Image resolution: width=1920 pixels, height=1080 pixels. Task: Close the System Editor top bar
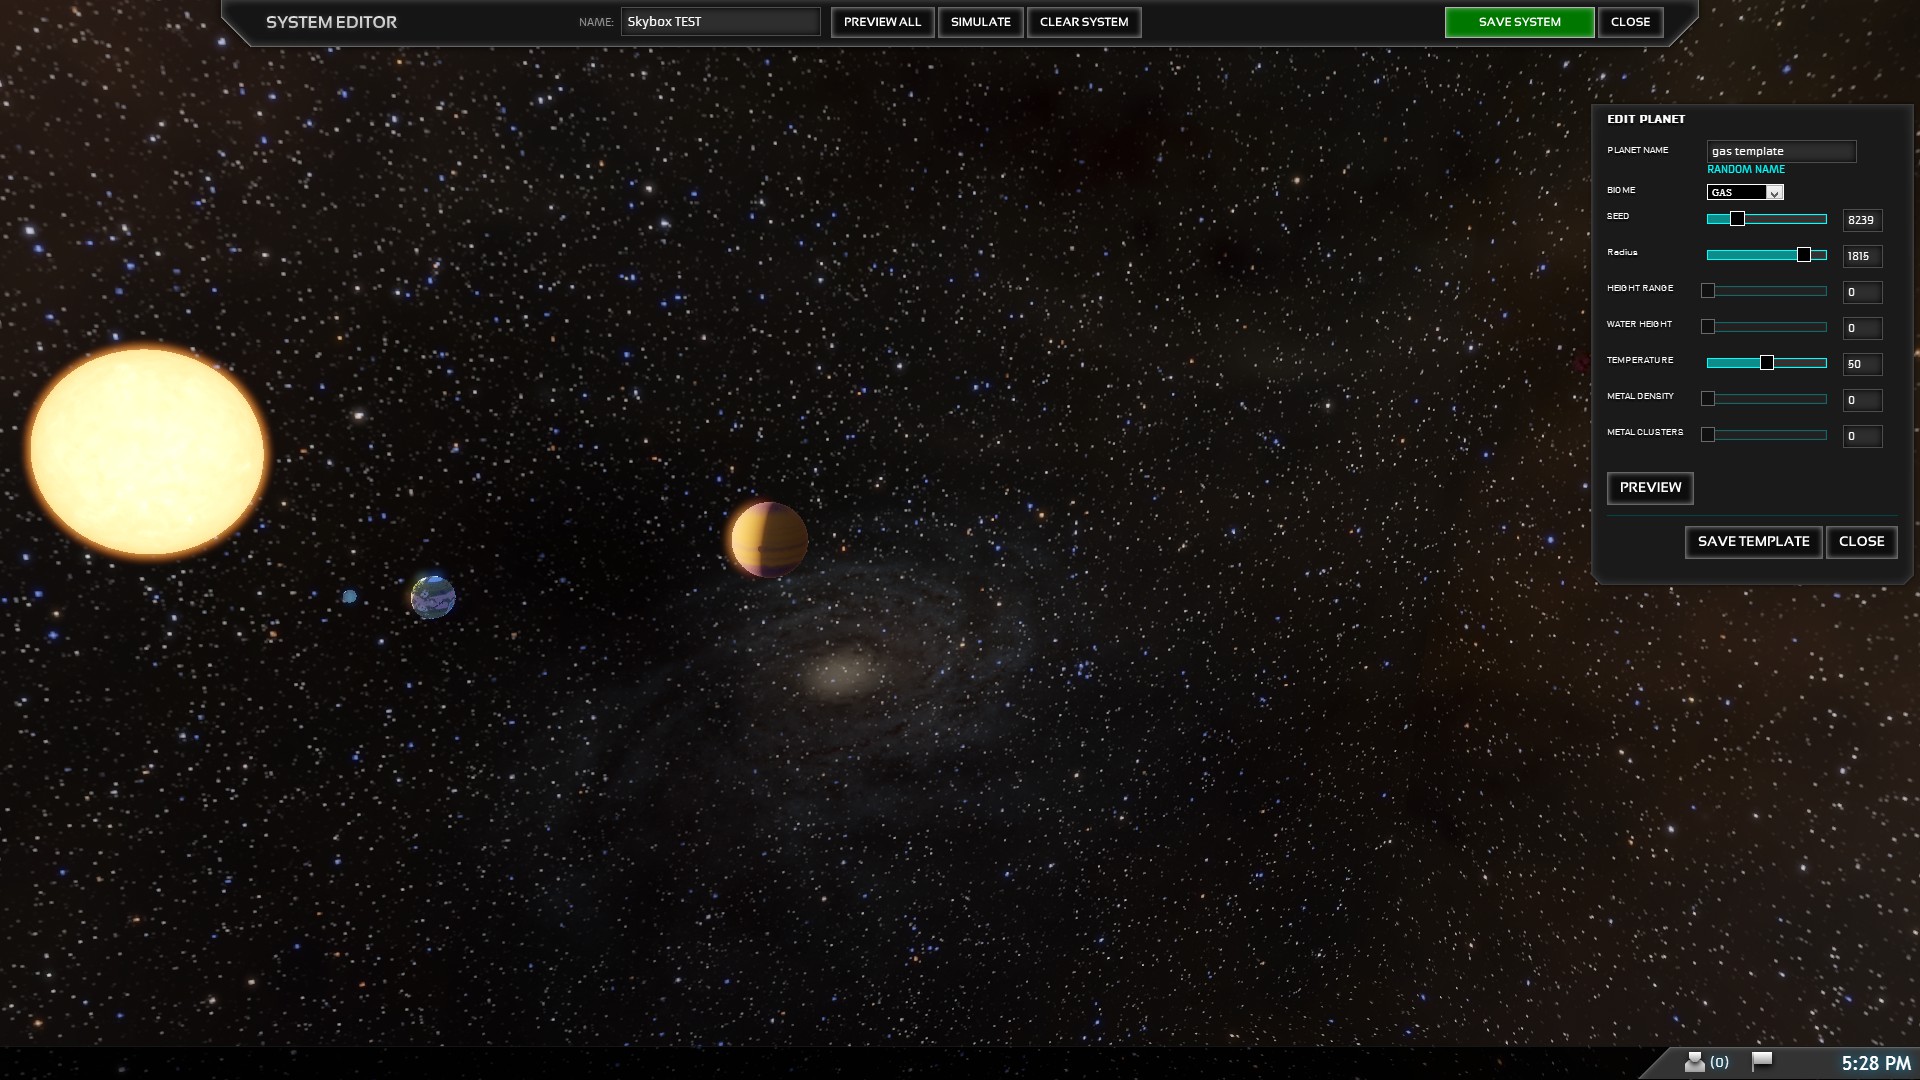point(1630,22)
